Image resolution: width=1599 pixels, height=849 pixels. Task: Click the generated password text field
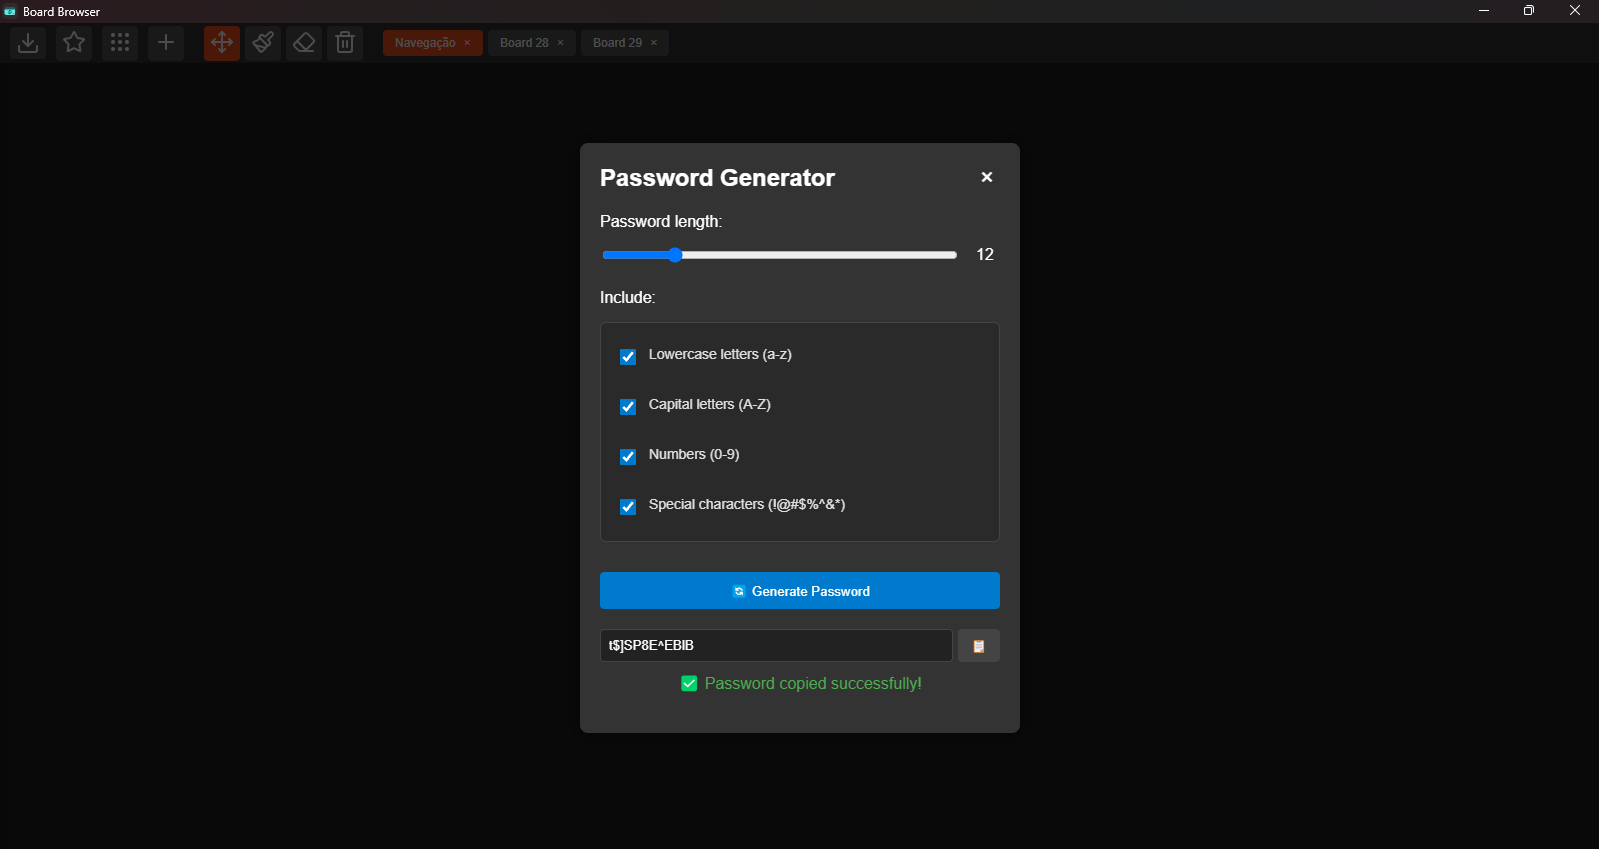pos(775,646)
